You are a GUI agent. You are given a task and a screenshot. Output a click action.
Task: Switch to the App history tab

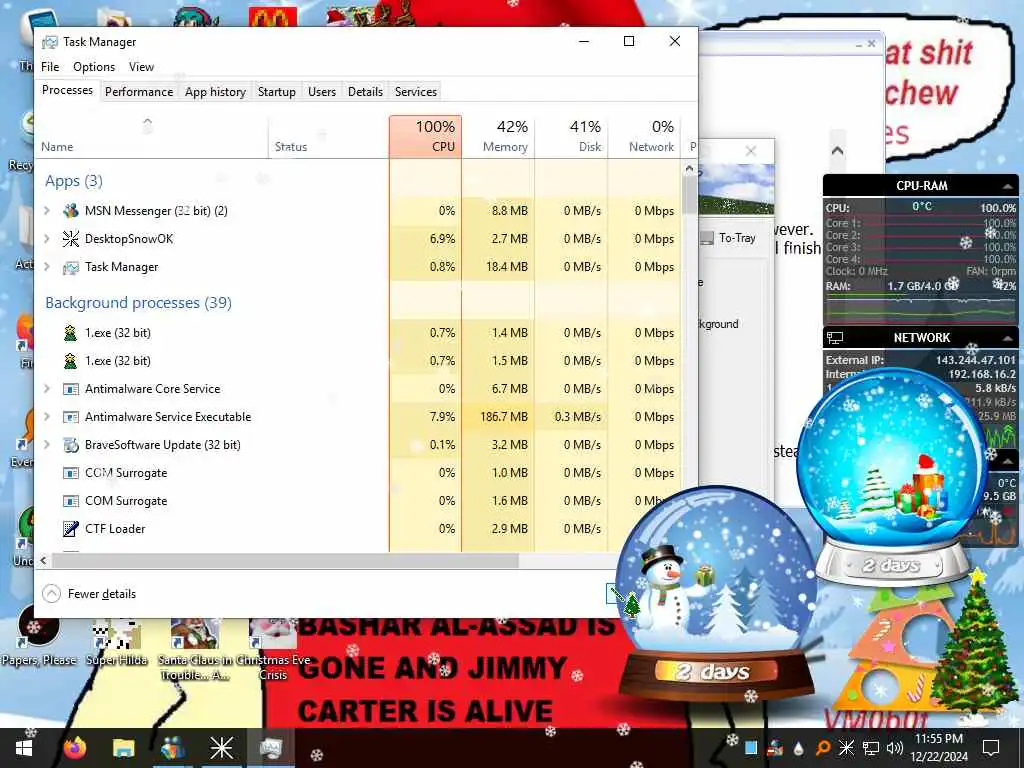coord(216,92)
